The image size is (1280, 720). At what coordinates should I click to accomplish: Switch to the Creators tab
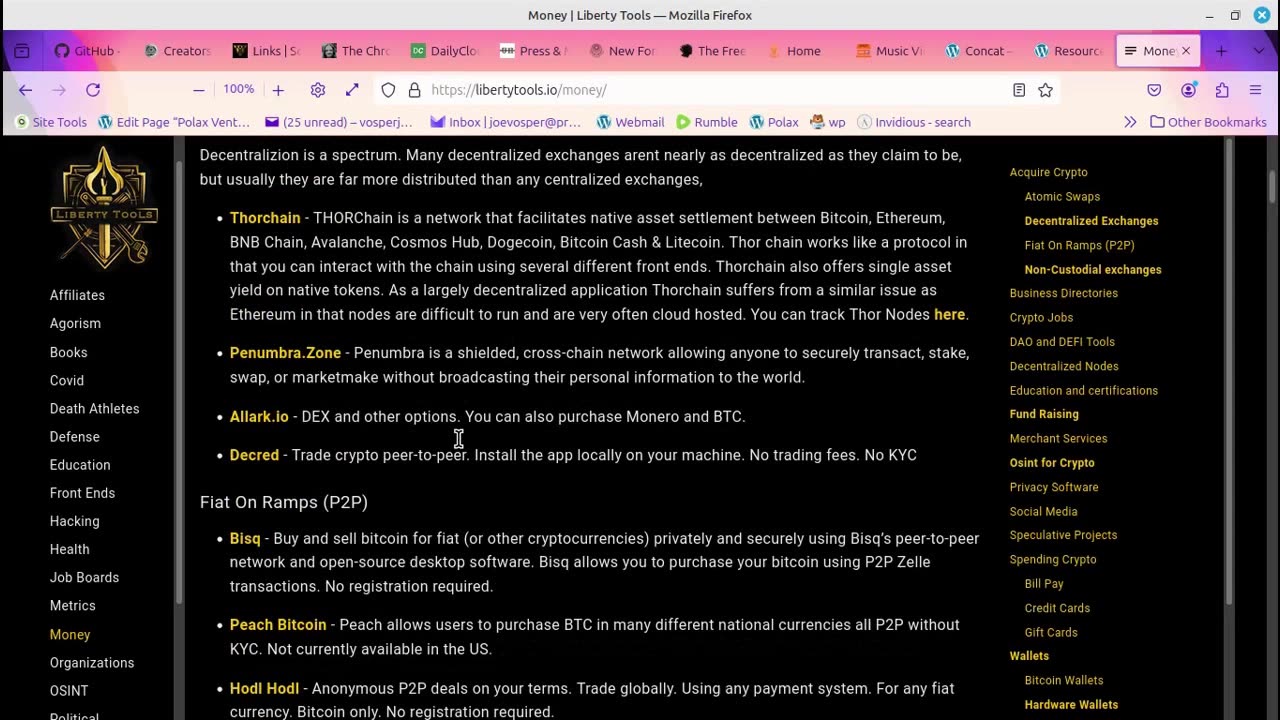click(x=177, y=51)
